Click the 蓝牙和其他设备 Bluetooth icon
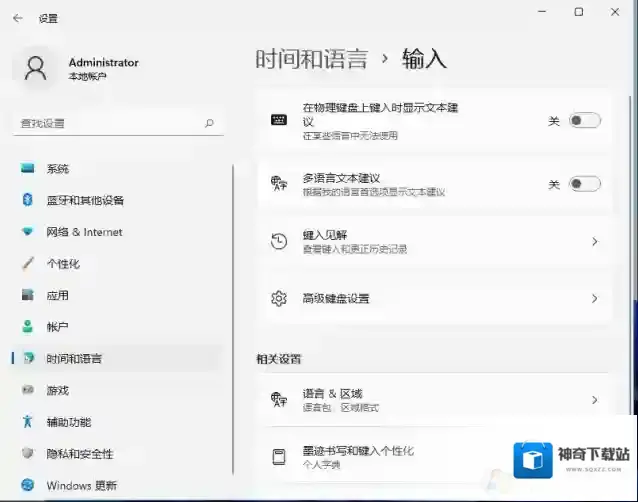The image size is (638, 502). pos(28,200)
